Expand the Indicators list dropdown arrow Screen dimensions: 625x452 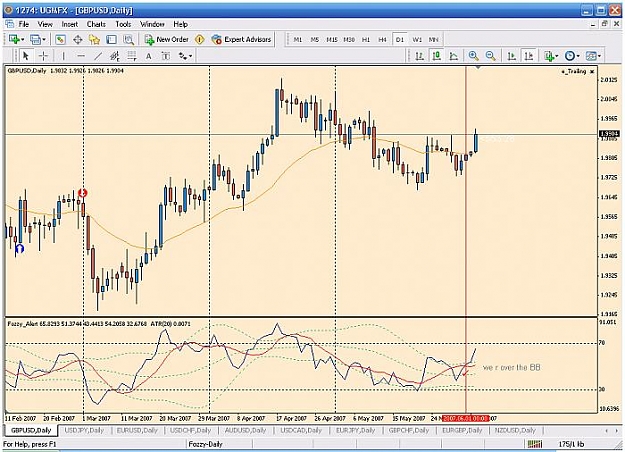coord(557,56)
